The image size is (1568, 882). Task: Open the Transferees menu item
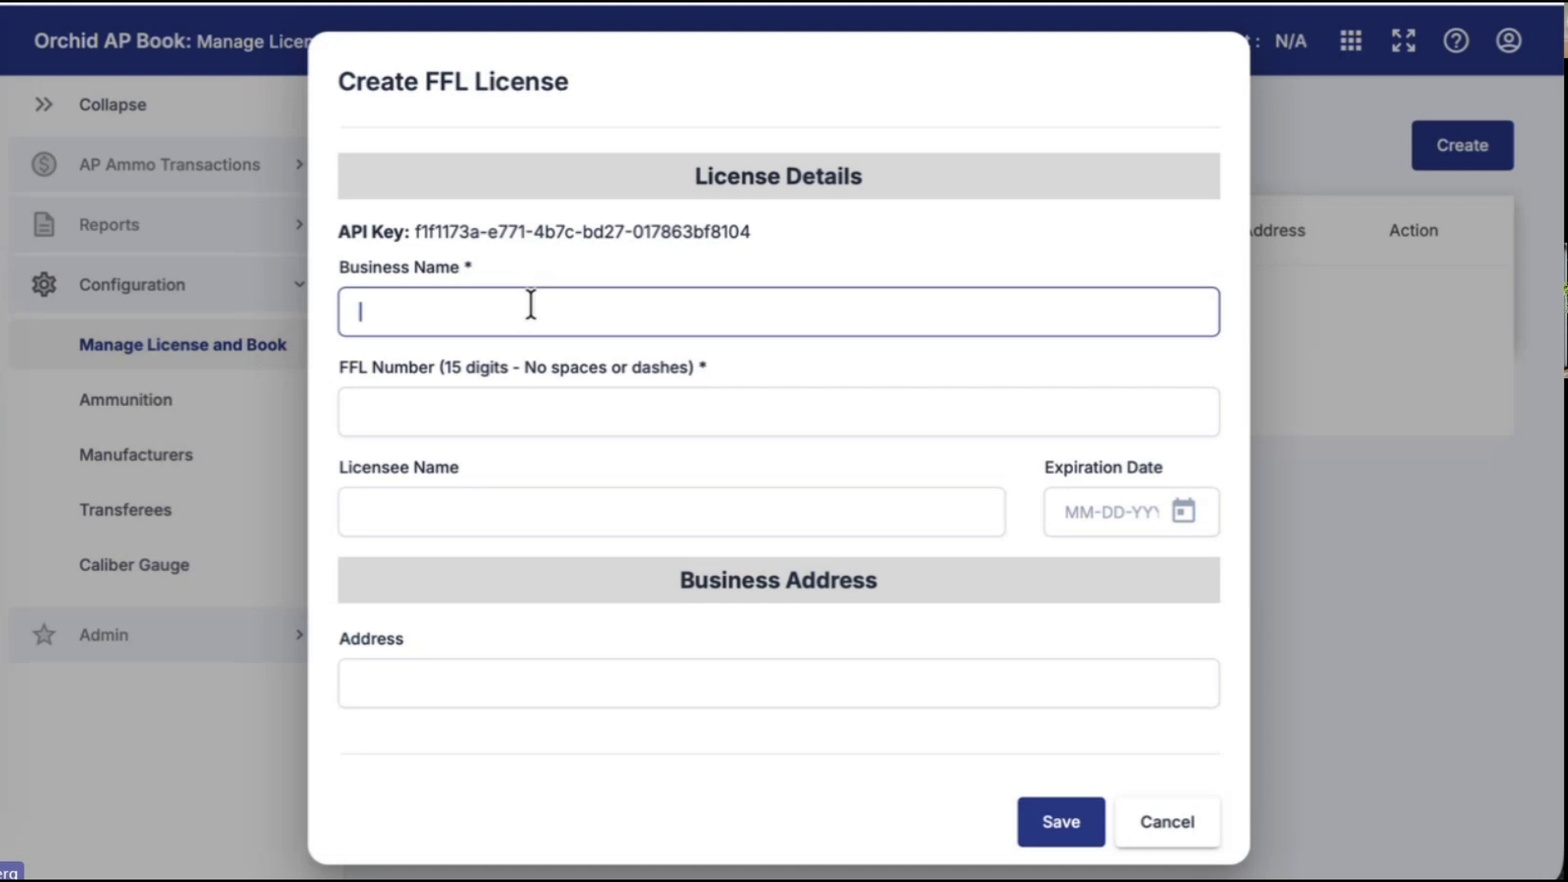click(x=125, y=509)
